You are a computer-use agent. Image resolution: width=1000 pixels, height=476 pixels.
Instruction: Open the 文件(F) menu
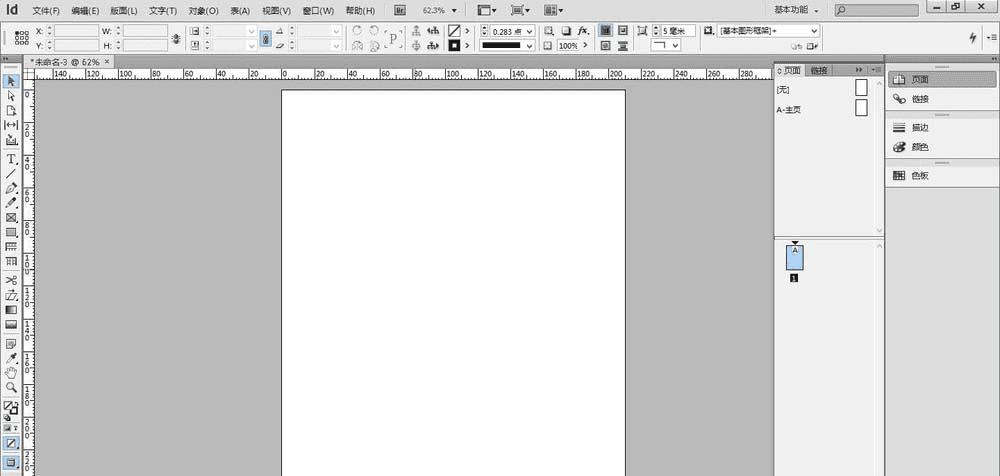point(45,10)
